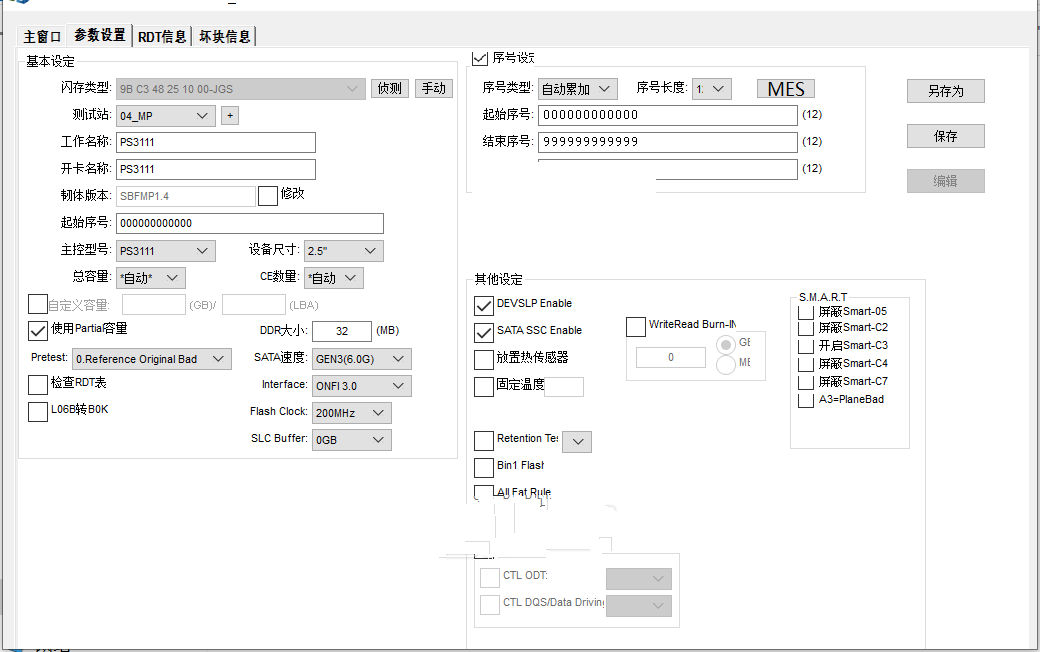The height and width of the screenshot is (652, 1040).
Task: Open the 主窗口 tab
Action: [x=42, y=36]
